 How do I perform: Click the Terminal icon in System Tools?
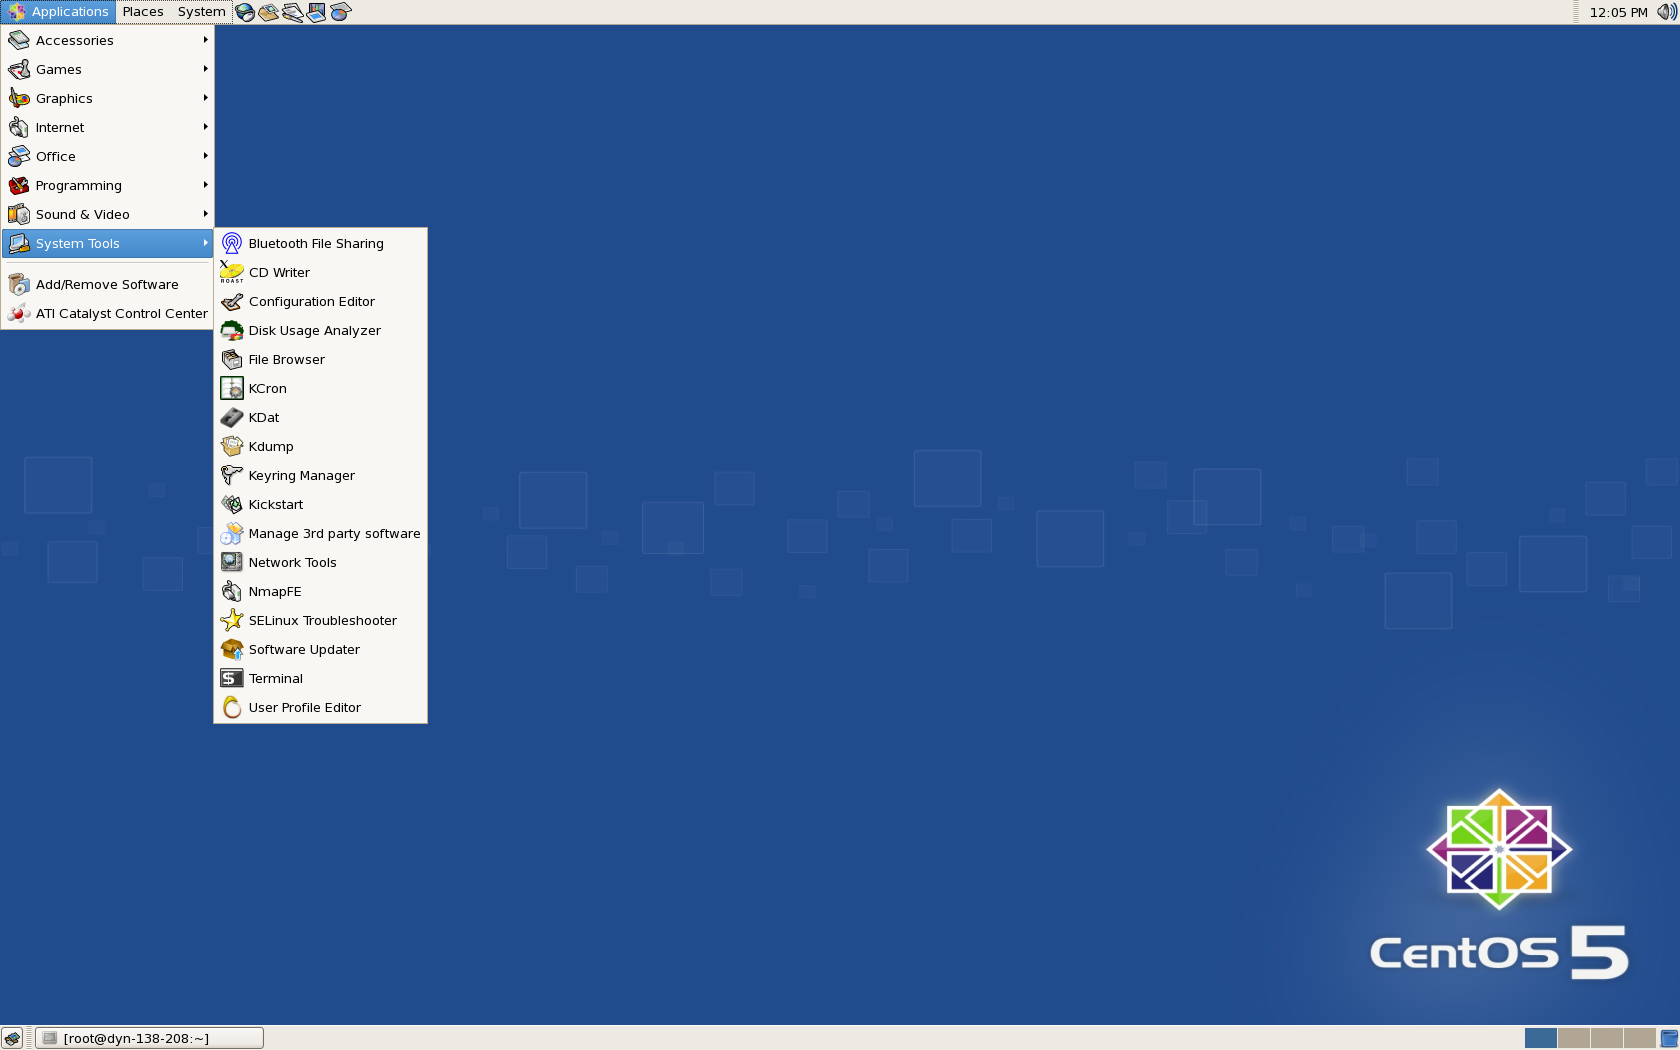(232, 678)
